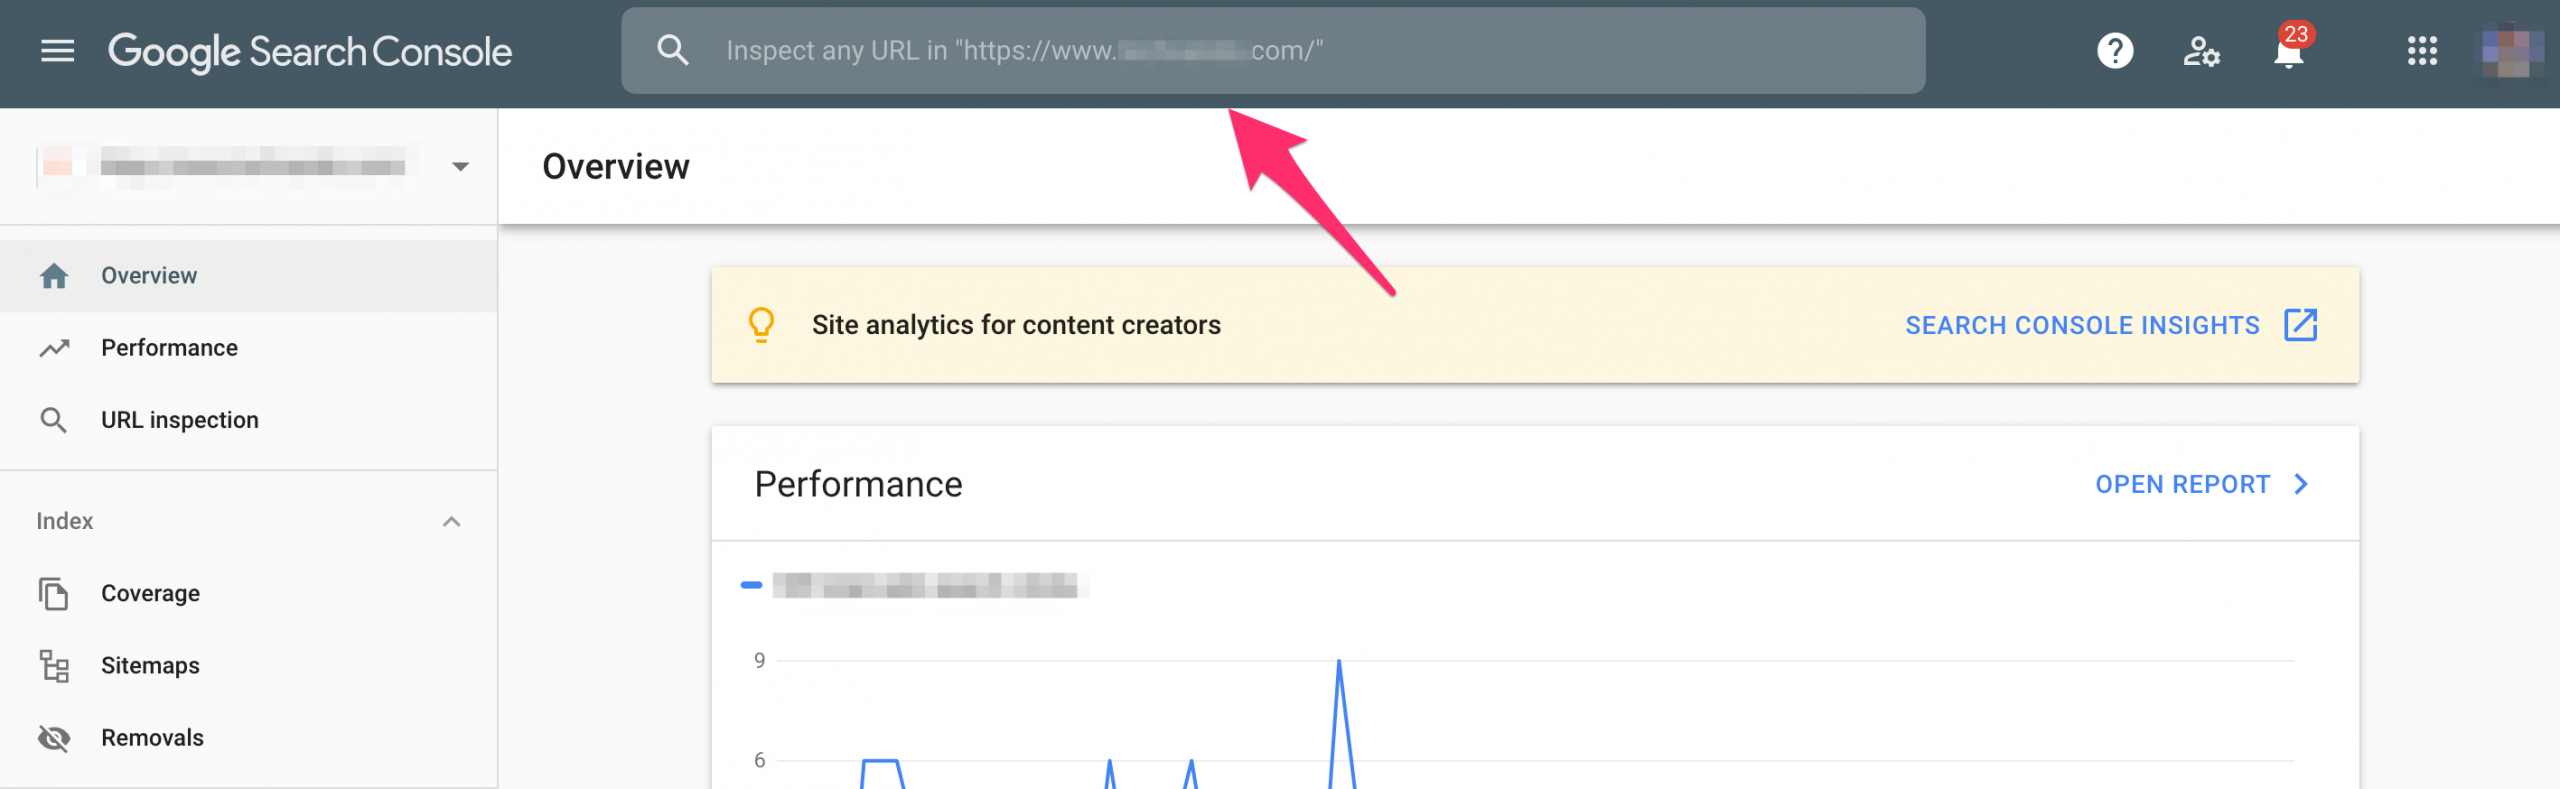This screenshot has height=789, width=2560.
Task: Open Performance in the sidebar
Action: (x=169, y=348)
